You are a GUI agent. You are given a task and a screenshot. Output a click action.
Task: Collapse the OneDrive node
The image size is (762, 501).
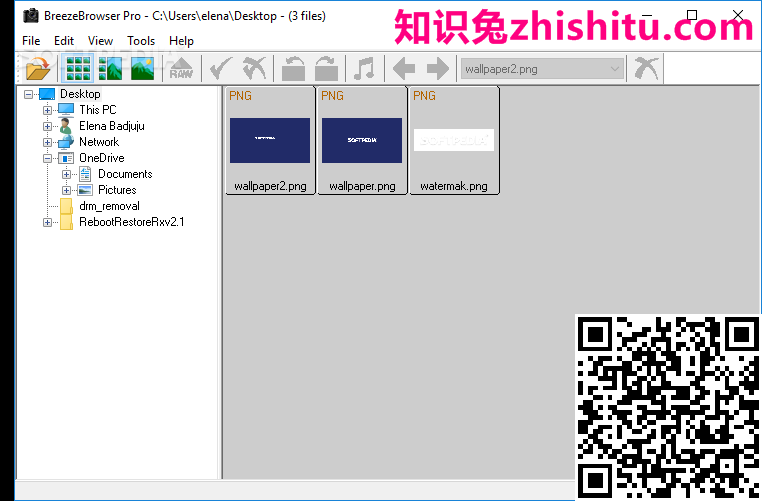[x=47, y=158]
